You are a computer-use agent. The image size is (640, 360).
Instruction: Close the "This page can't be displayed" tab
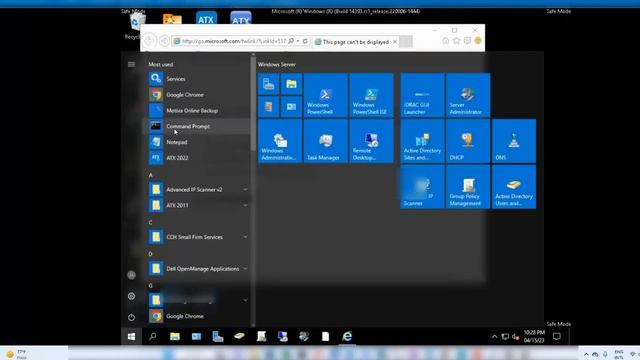[x=395, y=42]
